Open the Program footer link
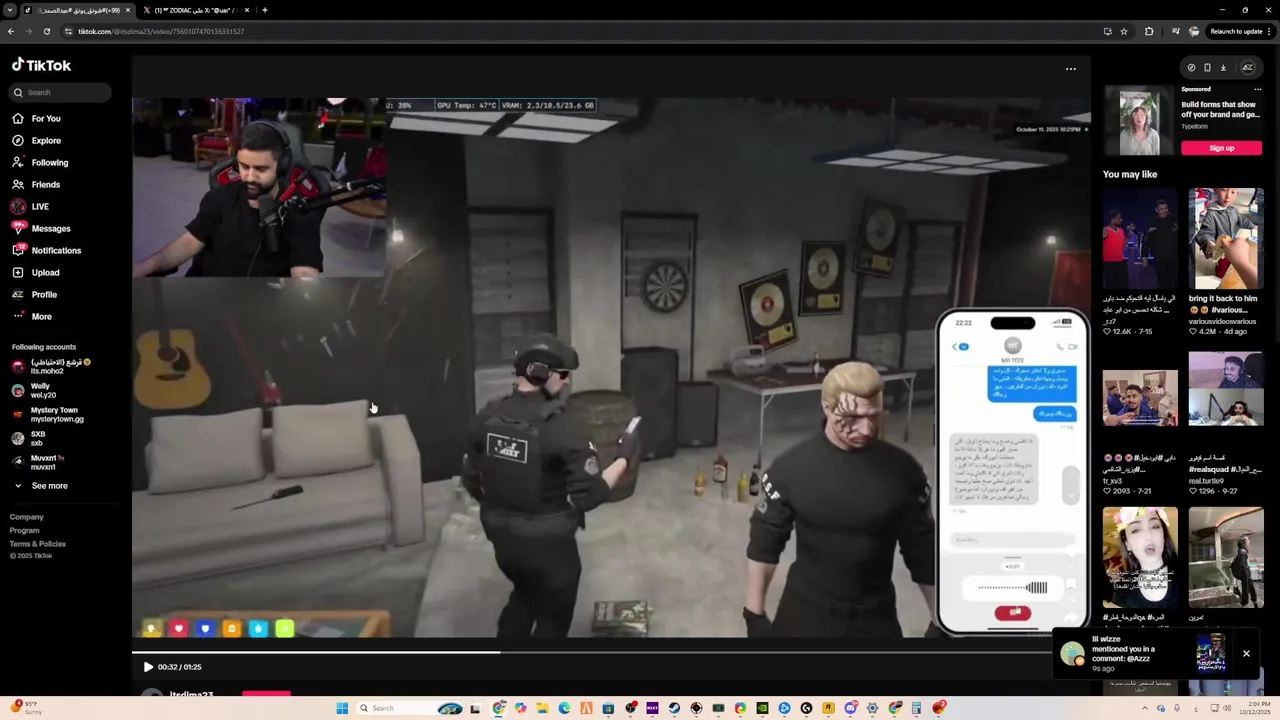Image resolution: width=1280 pixels, height=720 pixels. point(25,531)
